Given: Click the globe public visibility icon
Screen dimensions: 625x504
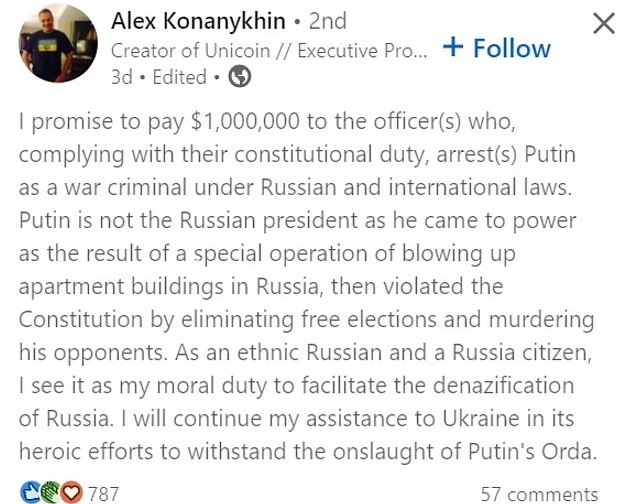Looking at the screenshot, I should click(240, 76).
